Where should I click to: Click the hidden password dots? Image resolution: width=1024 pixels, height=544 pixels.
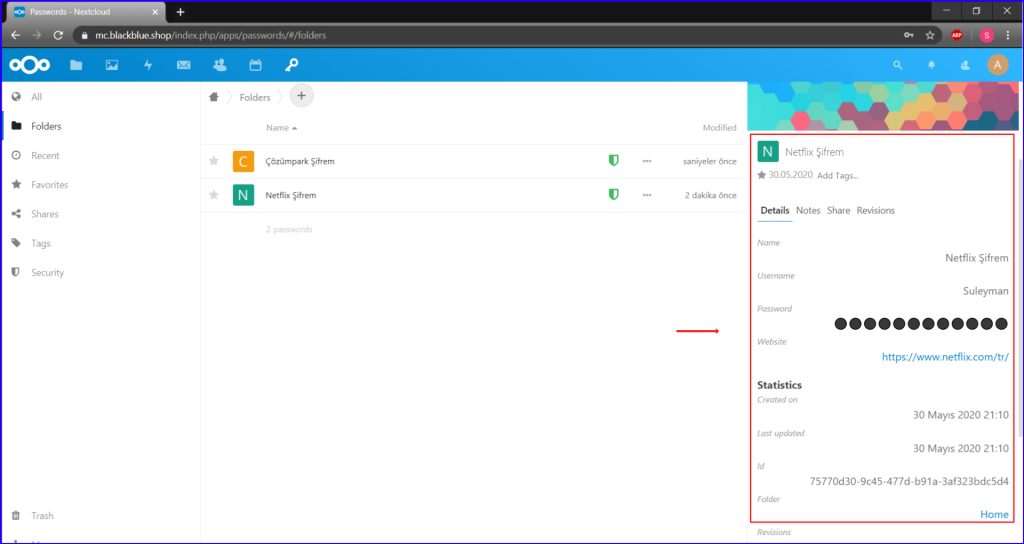coord(921,323)
